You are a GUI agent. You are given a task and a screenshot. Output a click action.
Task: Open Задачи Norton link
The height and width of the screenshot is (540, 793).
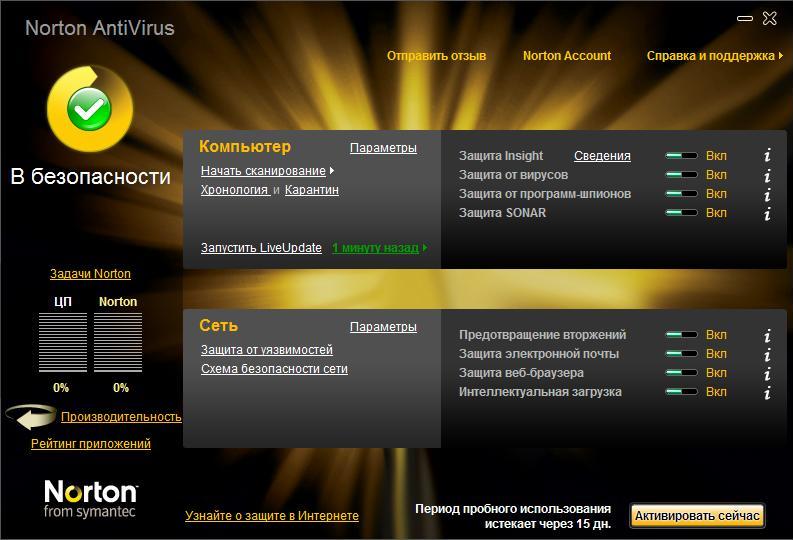pos(90,274)
